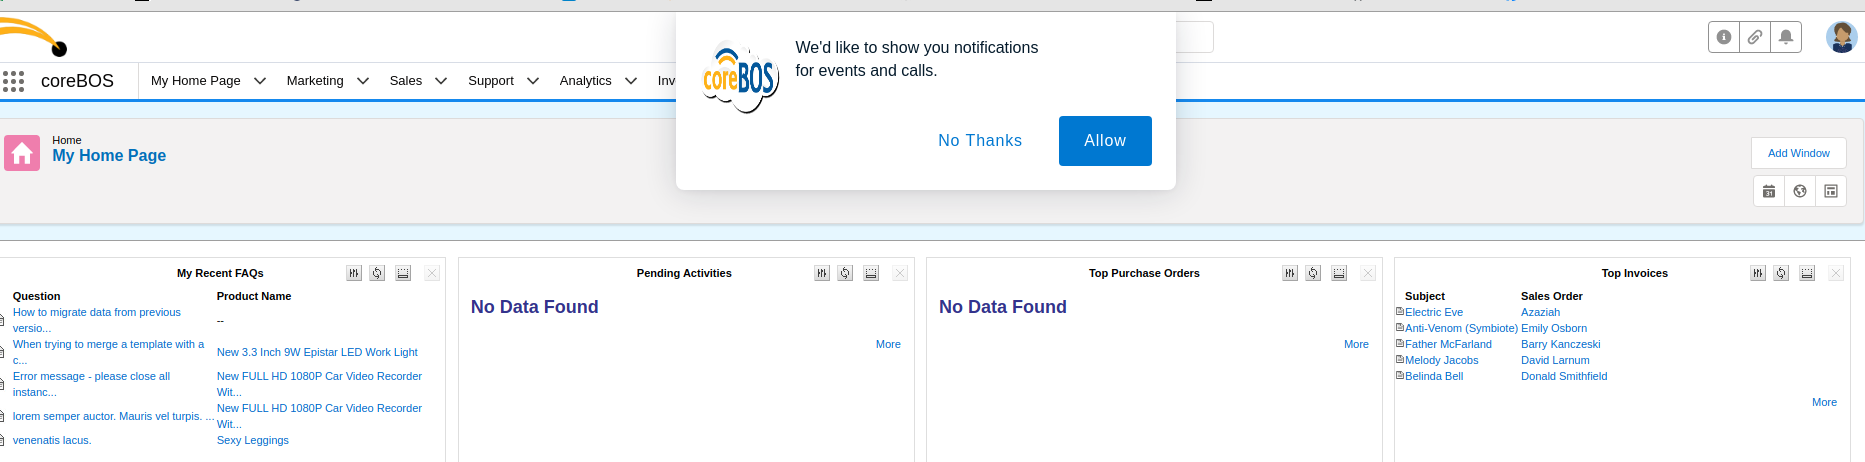Image resolution: width=1865 pixels, height=462 pixels.
Task: Open the Support menu
Action: point(491,81)
